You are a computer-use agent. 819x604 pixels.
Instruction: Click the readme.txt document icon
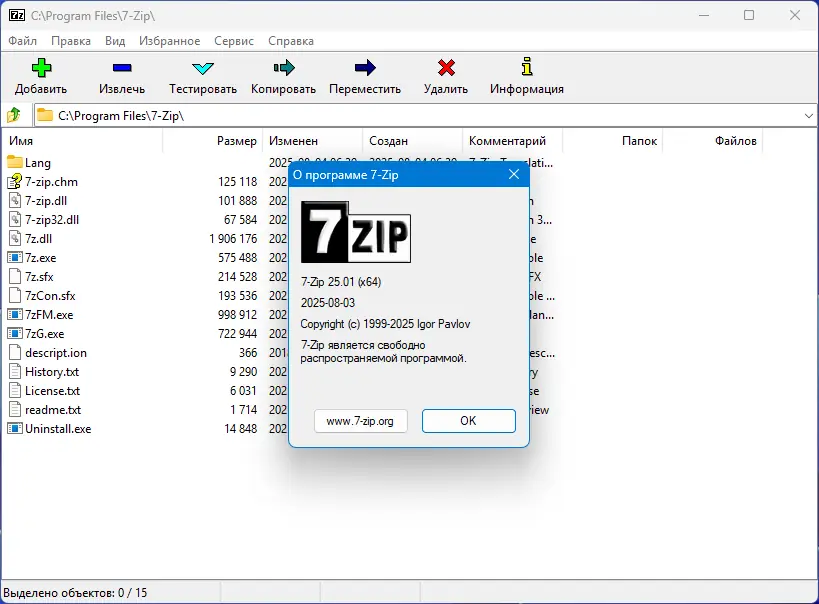click(x=15, y=409)
